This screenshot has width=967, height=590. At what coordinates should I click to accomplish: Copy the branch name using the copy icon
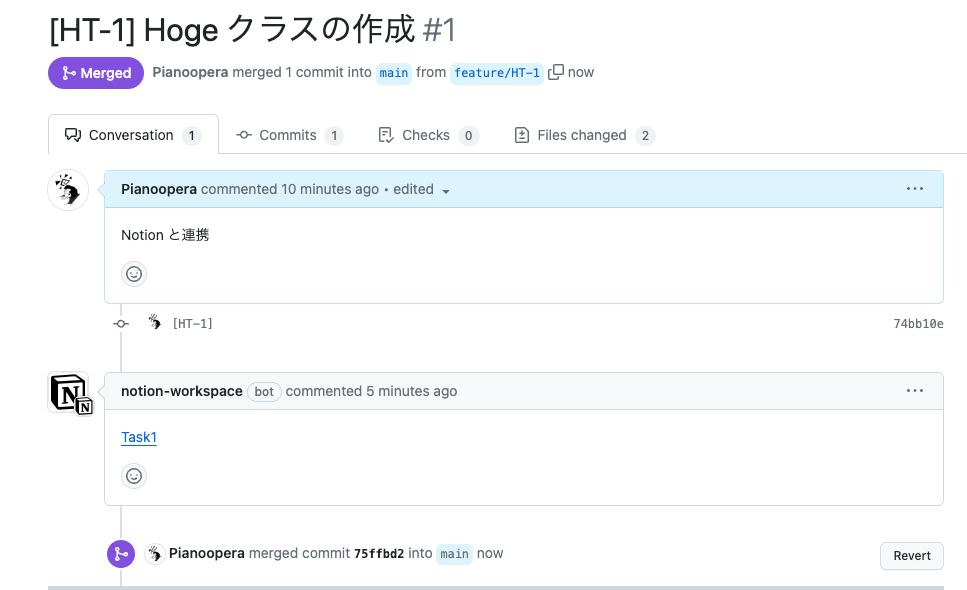[x=555, y=72]
